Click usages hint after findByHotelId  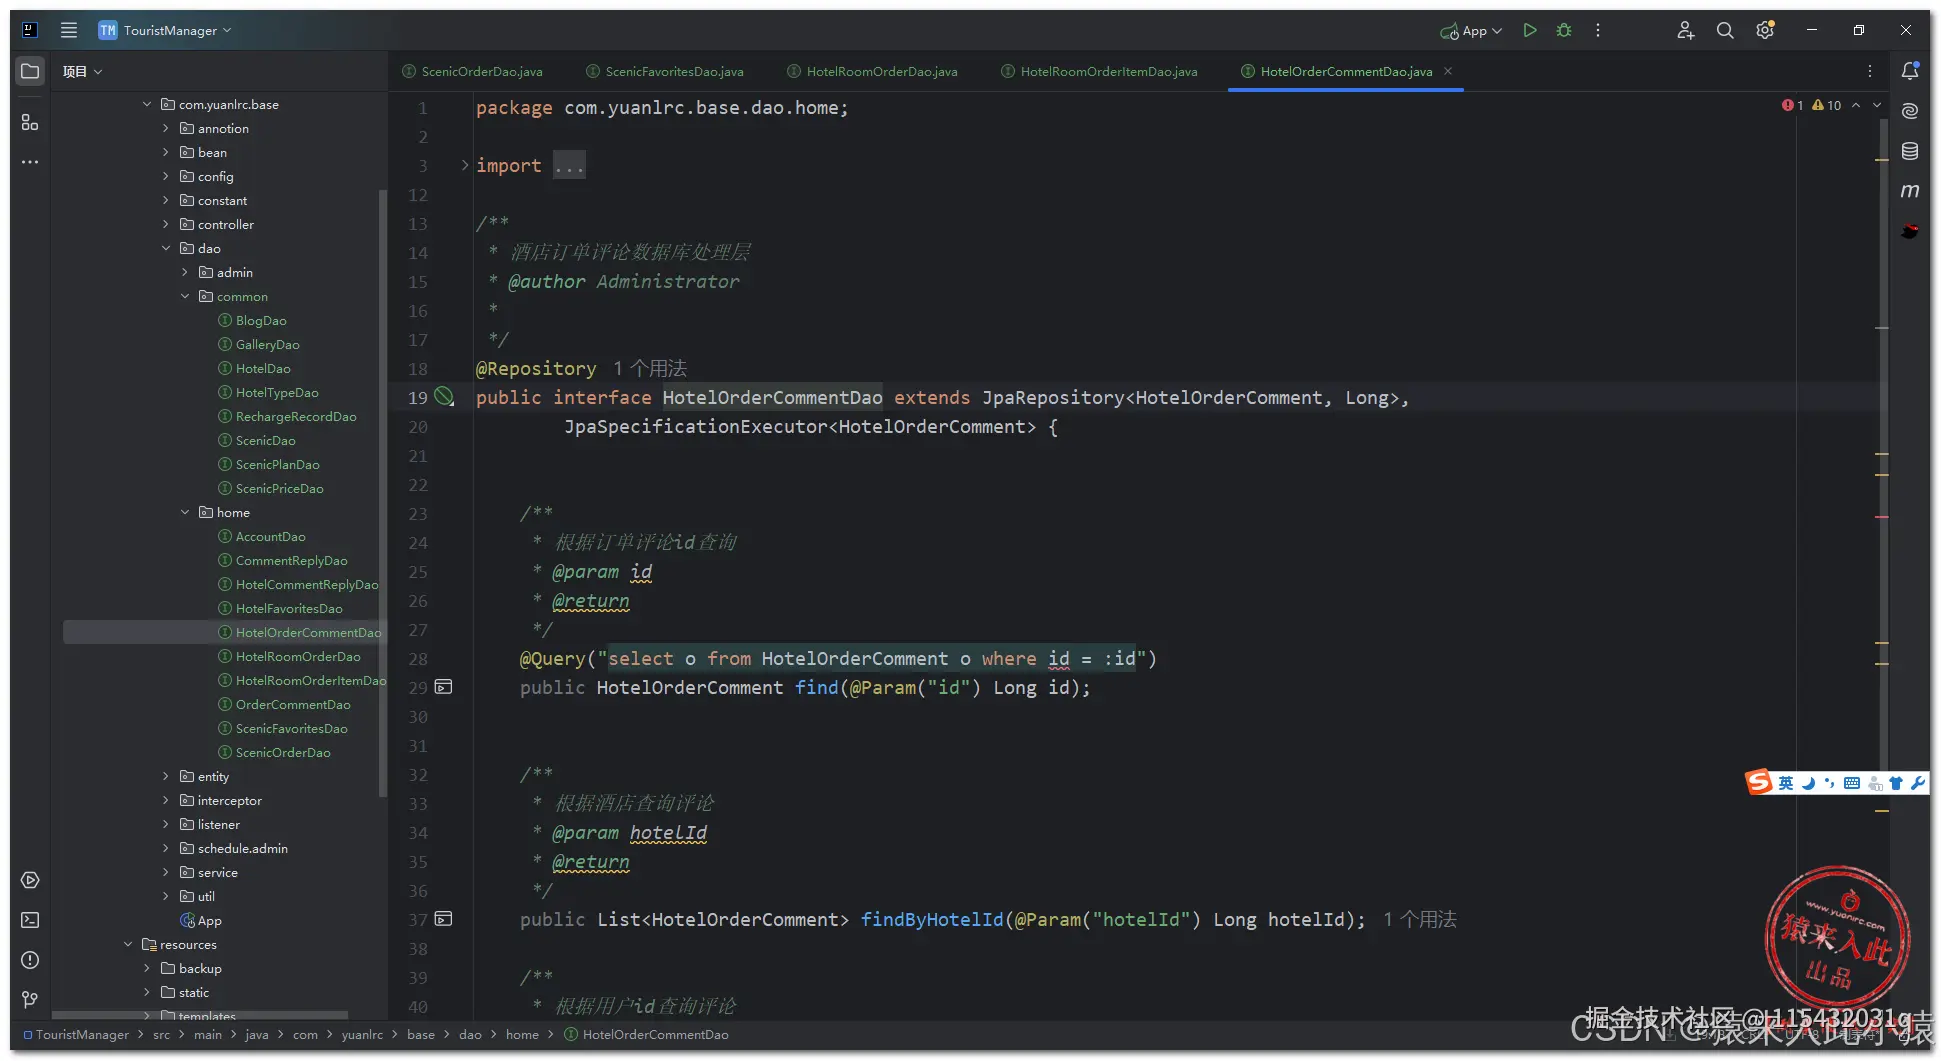1420,919
